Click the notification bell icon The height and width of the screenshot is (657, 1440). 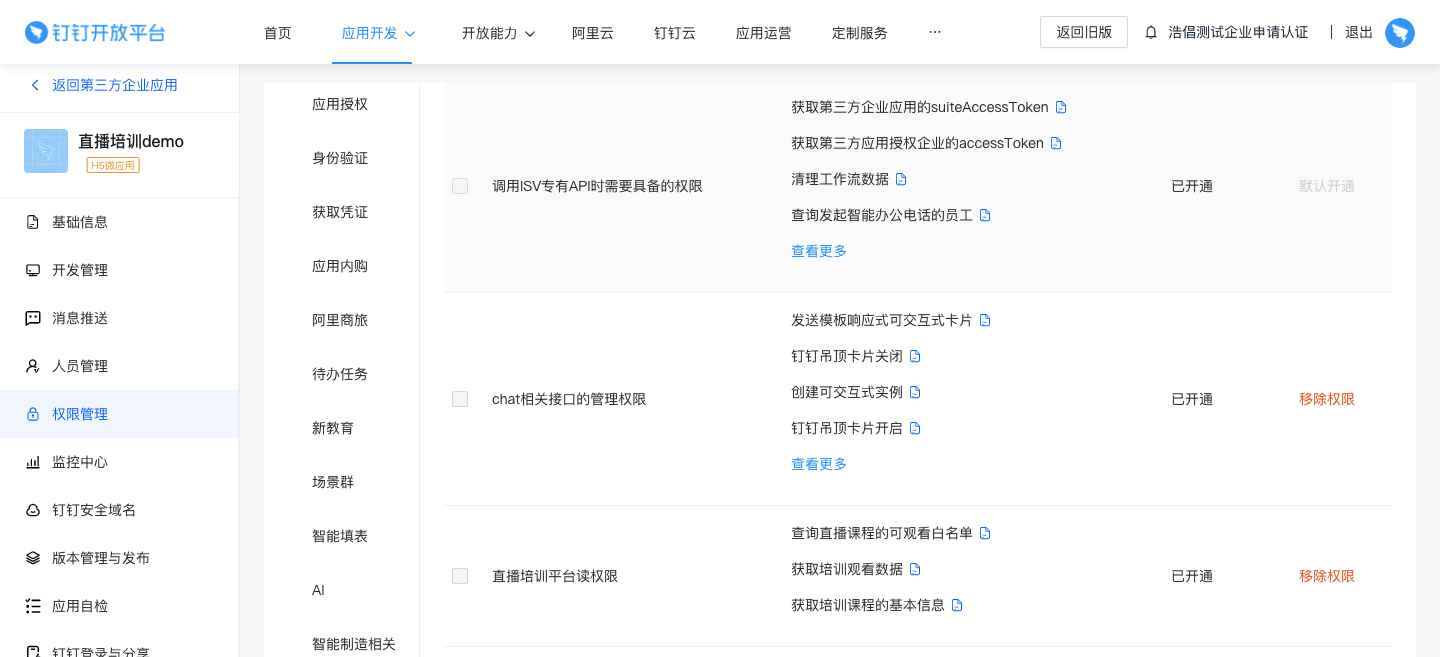[1152, 31]
